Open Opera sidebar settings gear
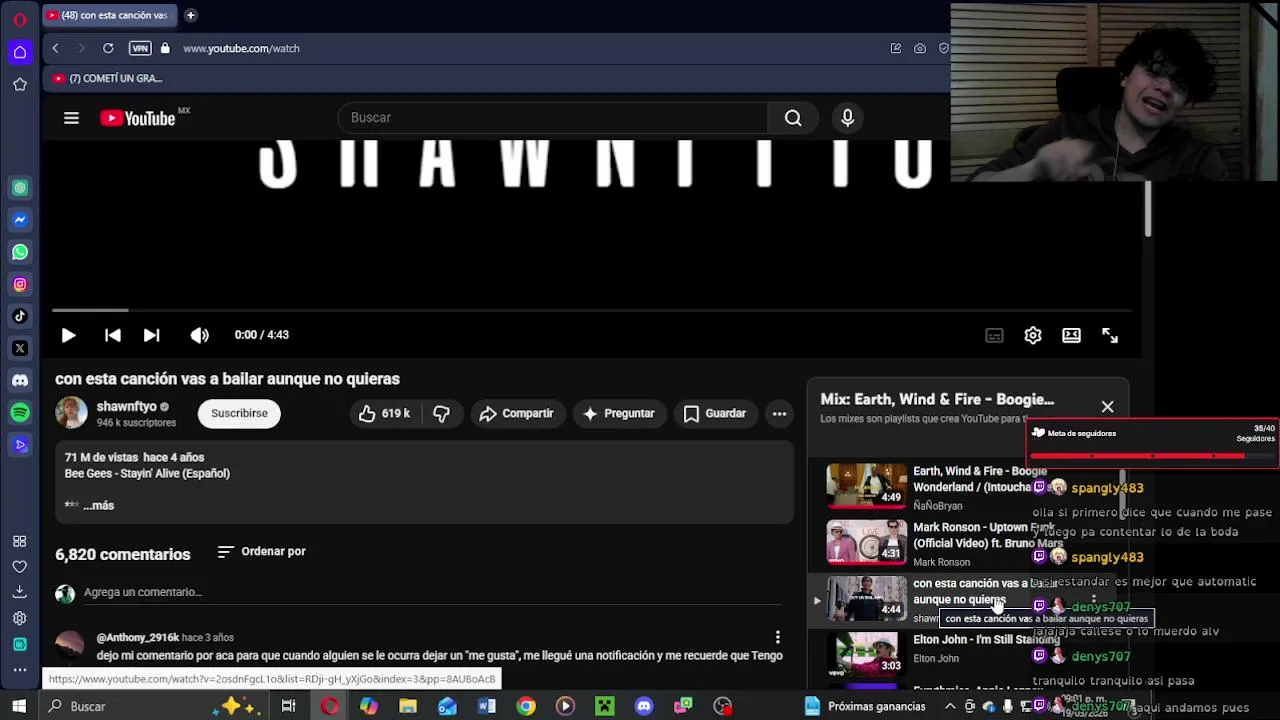This screenshot has height=720, width=1280. pos(20,618)
